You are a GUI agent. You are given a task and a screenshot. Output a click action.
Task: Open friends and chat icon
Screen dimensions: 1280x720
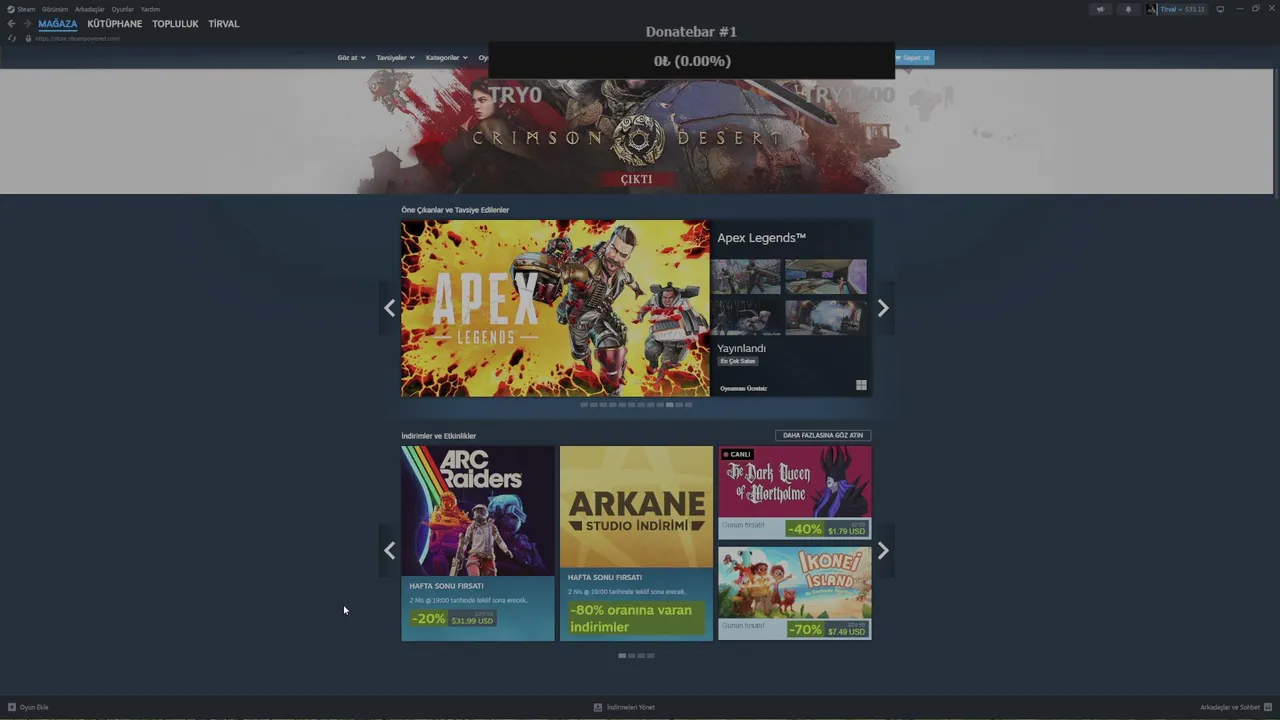pyautogui.click(x=1268, y=707)
